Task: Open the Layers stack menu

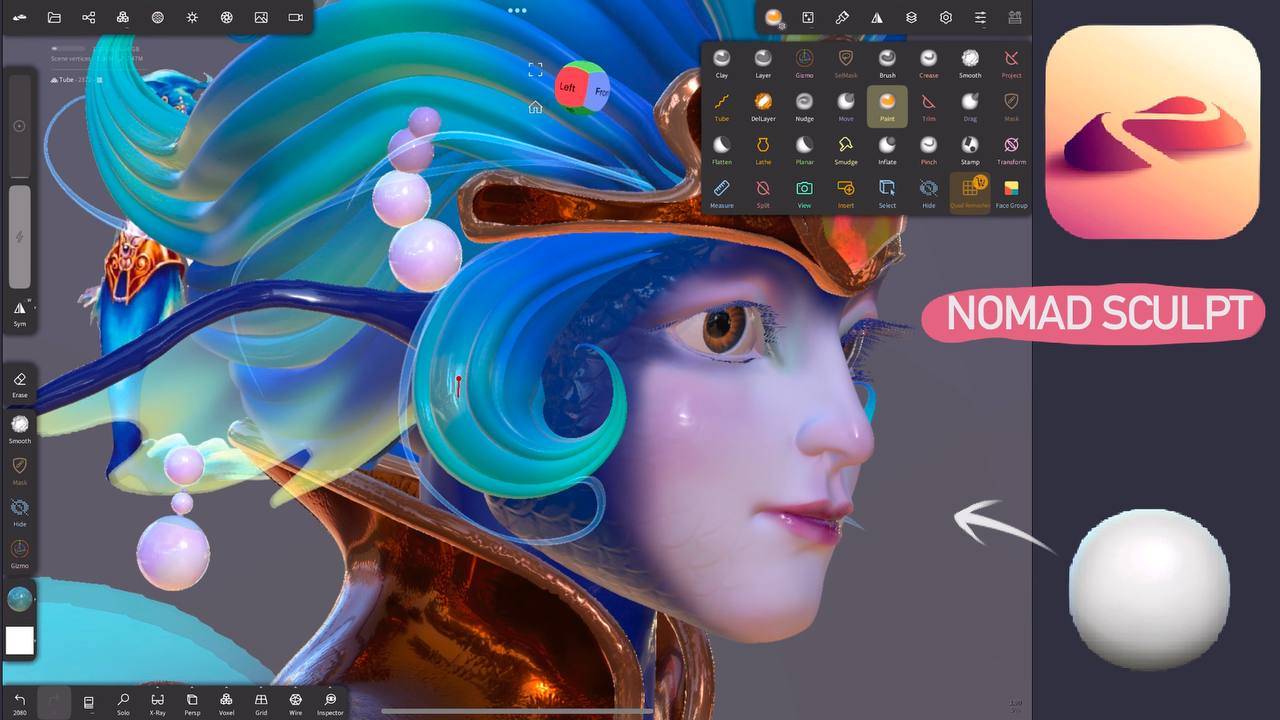Action: point(911,17)
